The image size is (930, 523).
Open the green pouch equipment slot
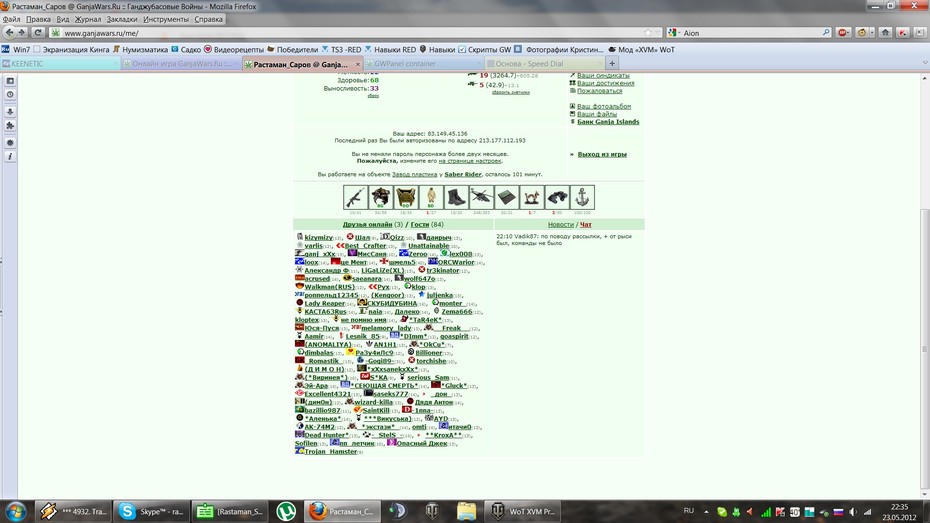coord(507,197)
